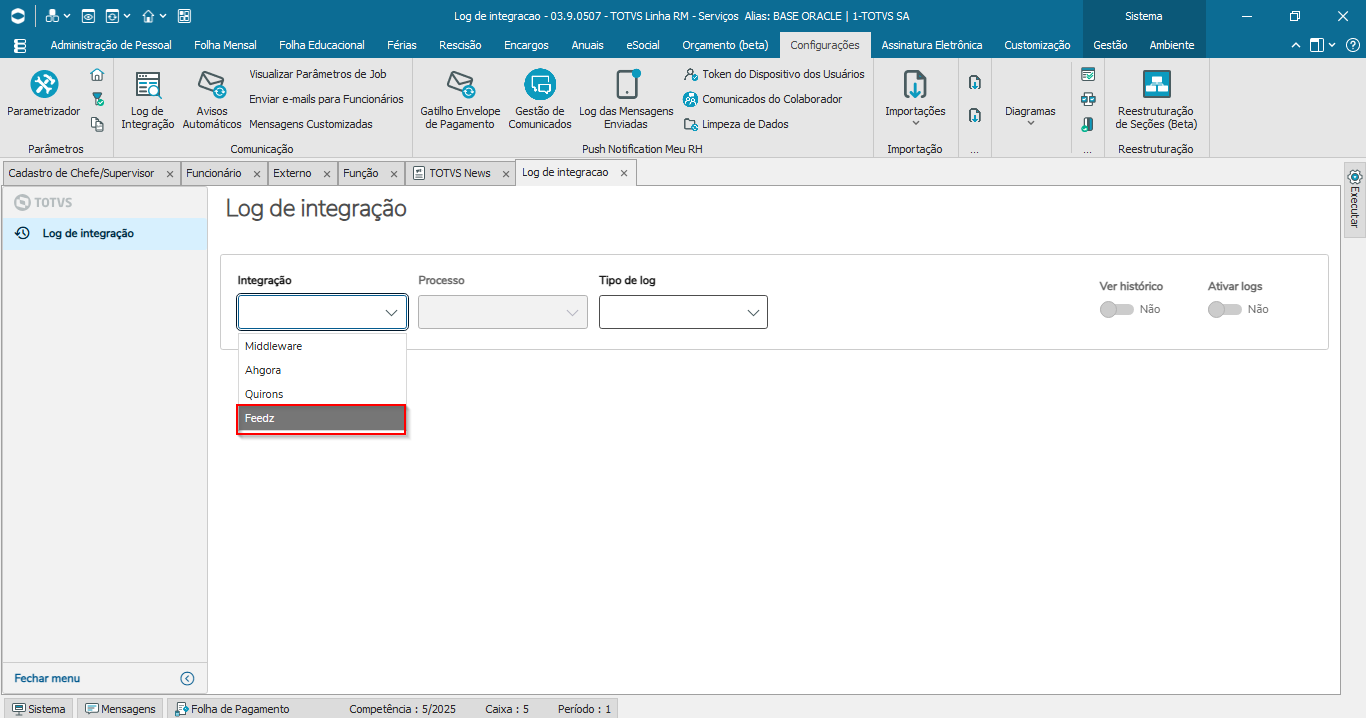Click the balance scale compare icon

(x=1088, y=99)
